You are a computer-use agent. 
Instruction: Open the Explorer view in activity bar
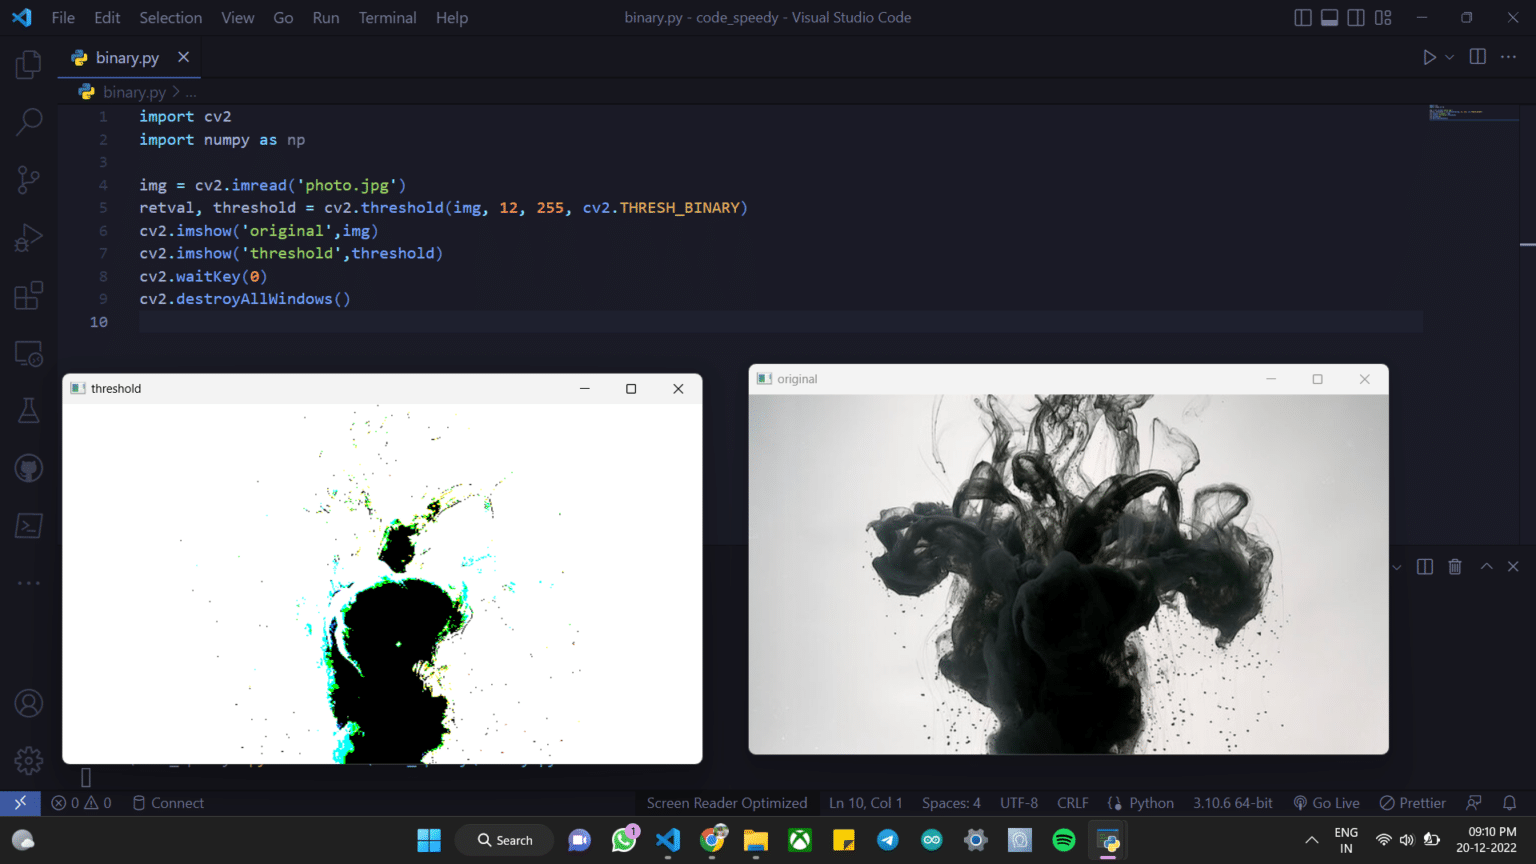pyautogui.click(x=29, y=65)
